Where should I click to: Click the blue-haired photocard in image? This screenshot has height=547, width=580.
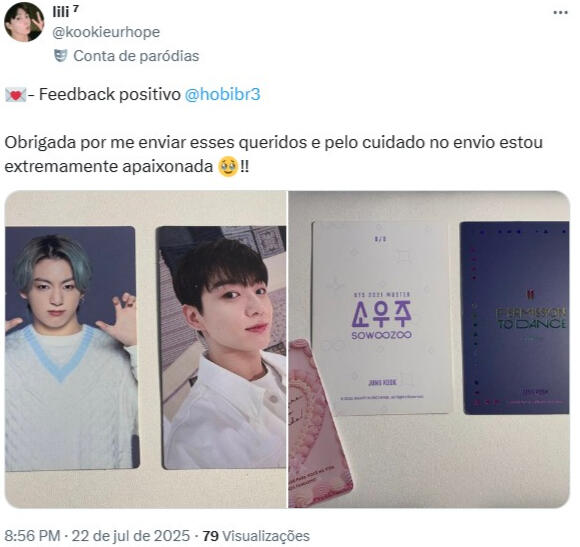[x=70, y=348]
